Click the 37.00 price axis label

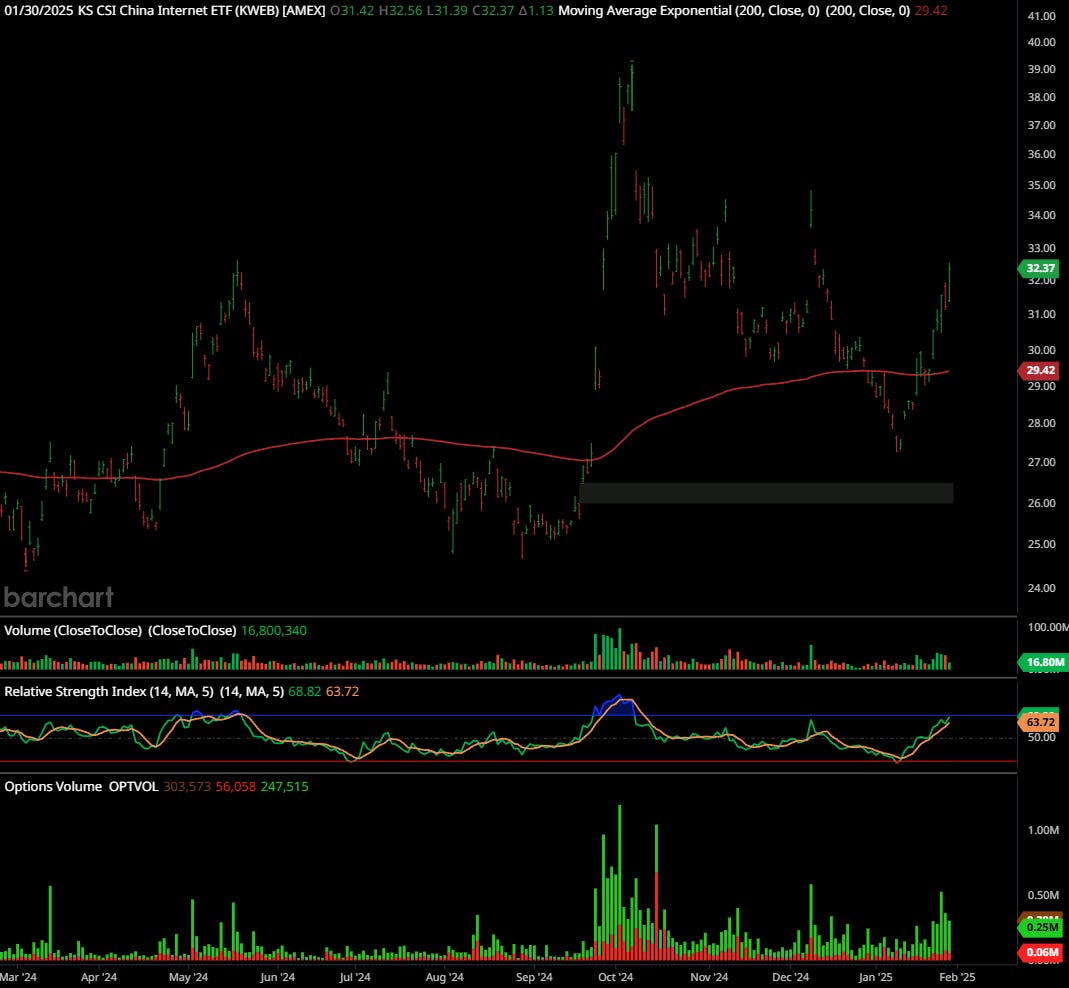tap(1041, 125)
